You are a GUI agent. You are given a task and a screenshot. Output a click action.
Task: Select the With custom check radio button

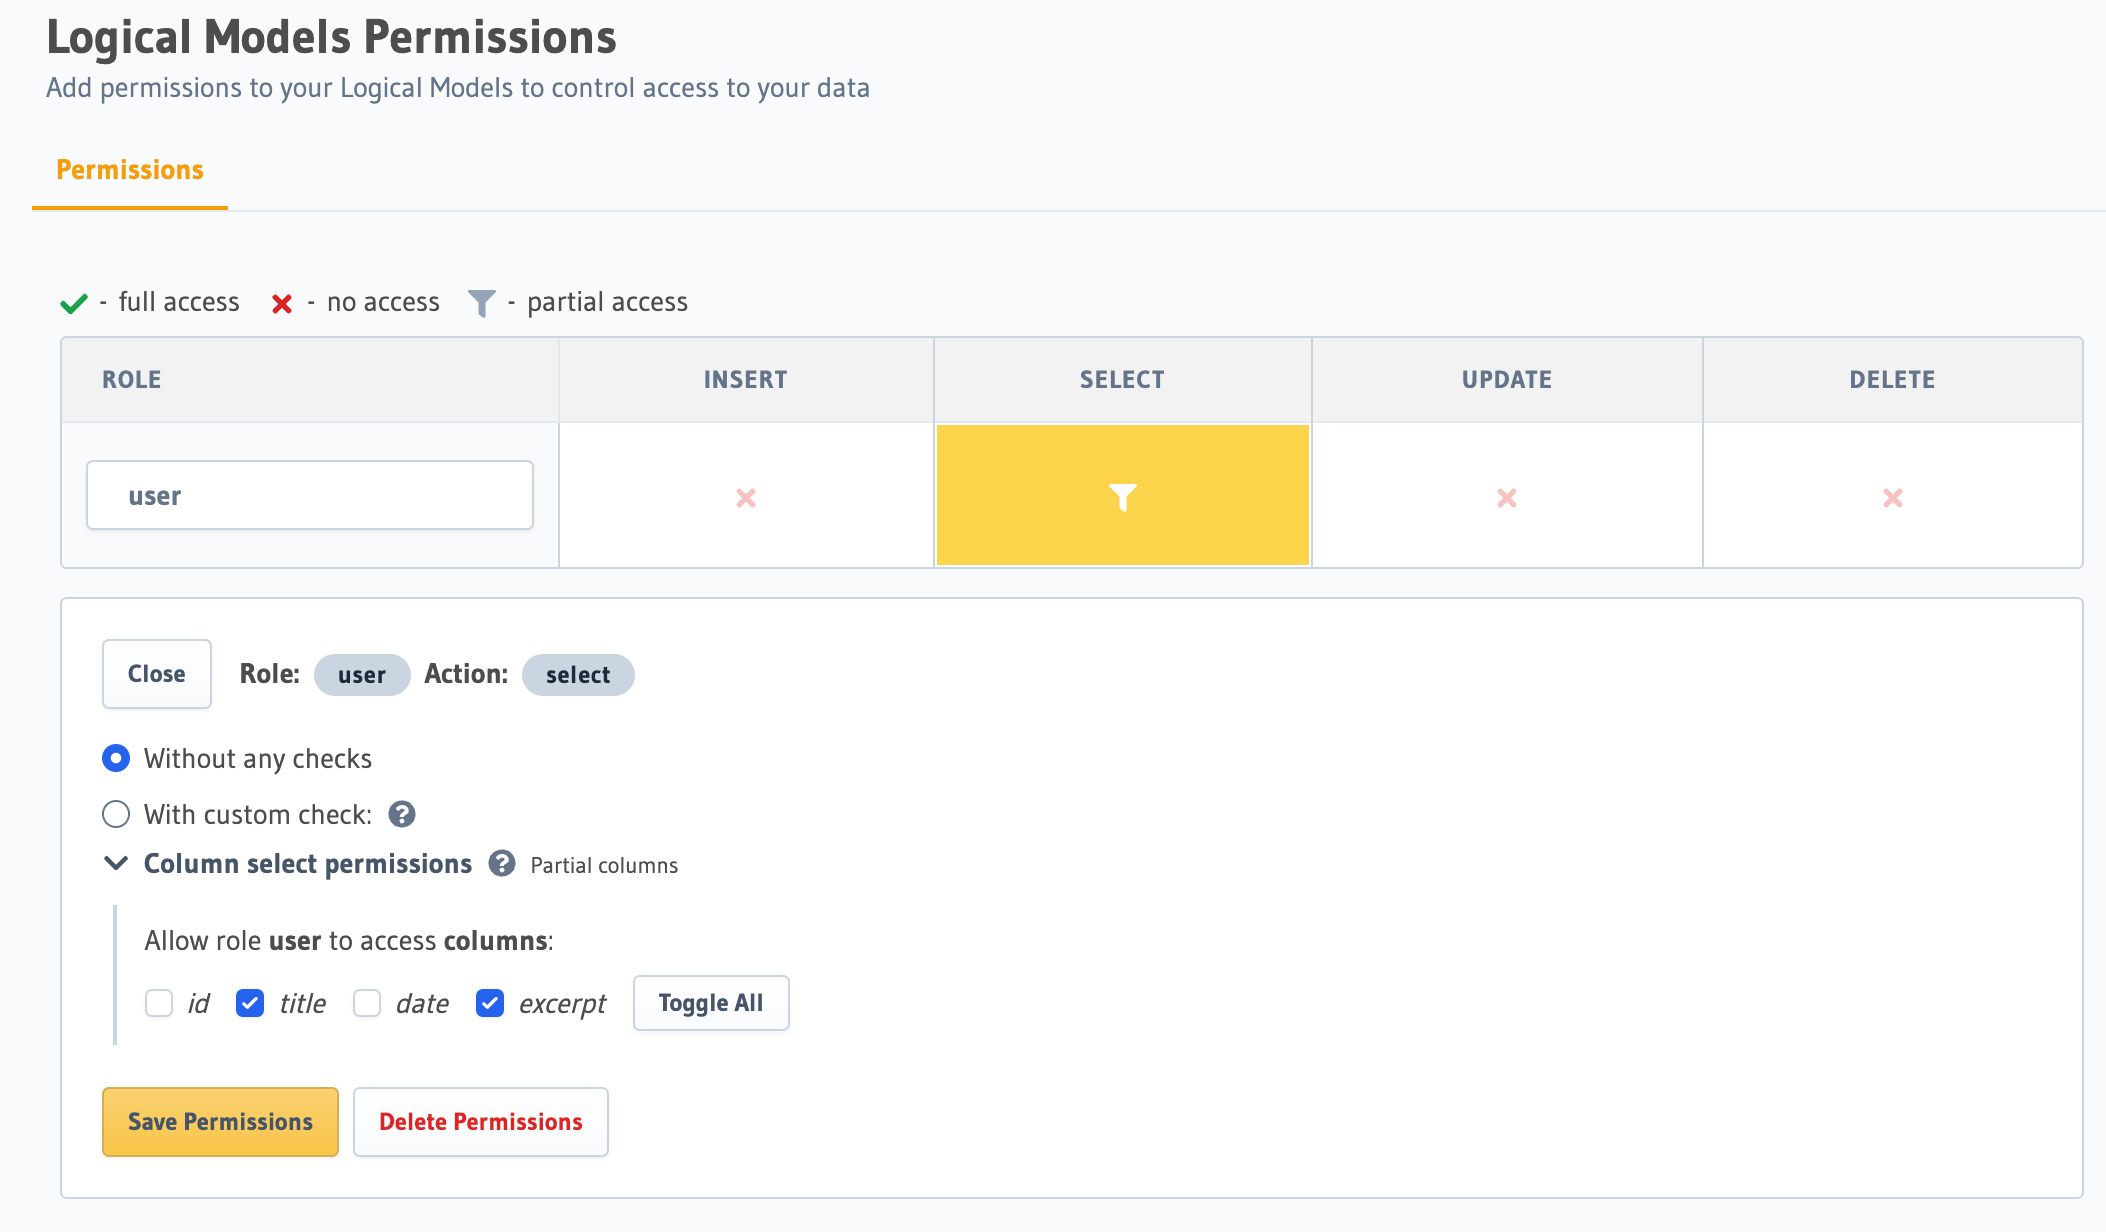(x=116, y=814)
